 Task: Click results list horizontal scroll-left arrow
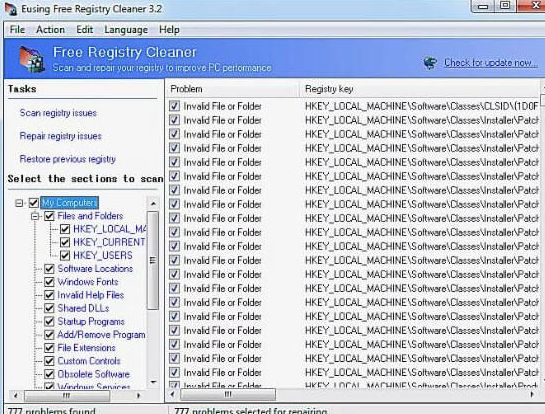(172, 395)
